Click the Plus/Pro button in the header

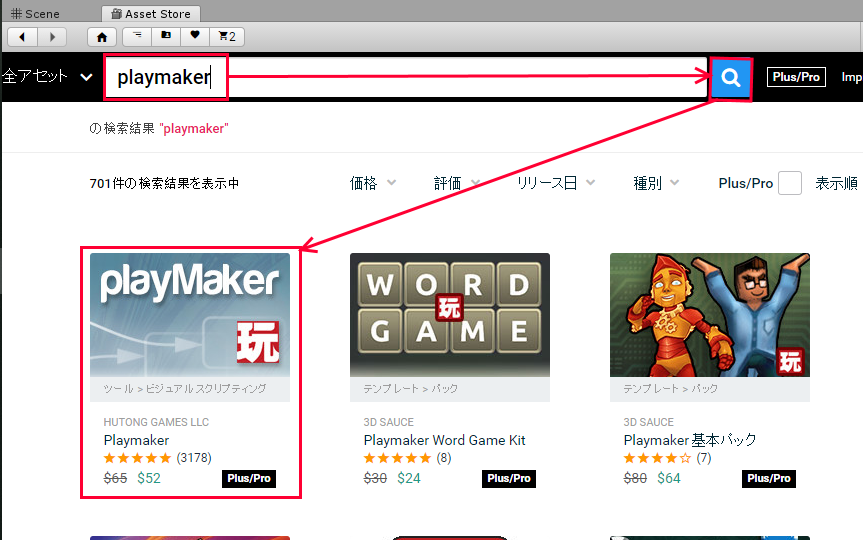pyautogui.click(x=796, y=77)
